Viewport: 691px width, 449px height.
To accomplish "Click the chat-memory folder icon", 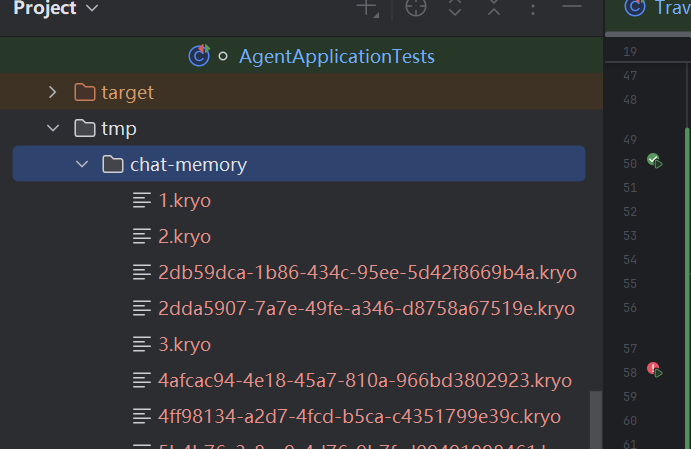I will (x=113, y=164).
